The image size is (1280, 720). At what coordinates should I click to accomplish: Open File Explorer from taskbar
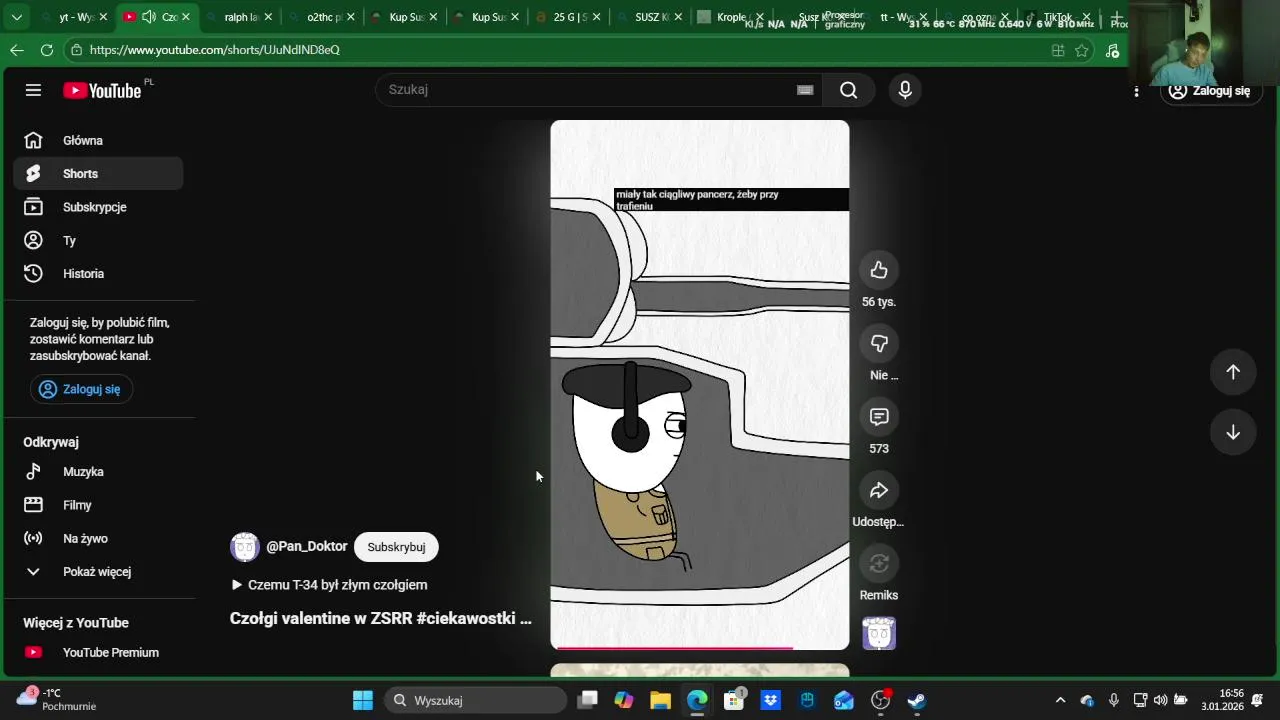tap(661, 700)
